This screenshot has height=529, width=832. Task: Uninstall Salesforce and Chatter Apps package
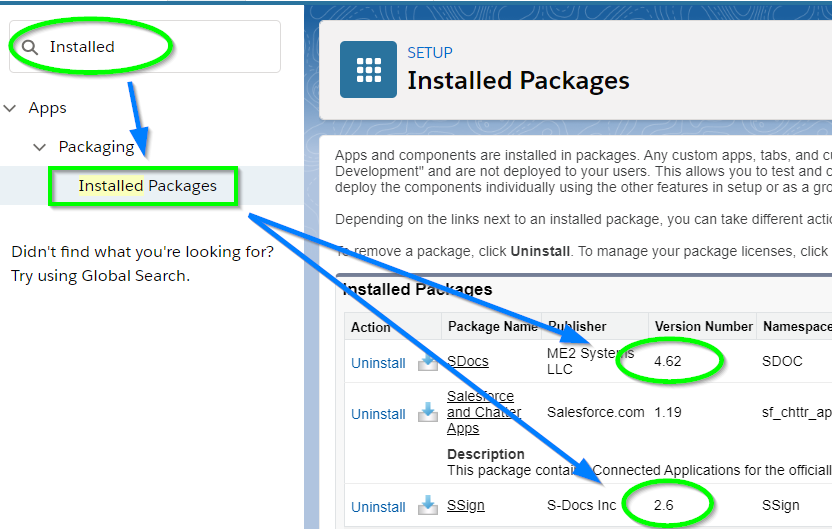(378, 414)
